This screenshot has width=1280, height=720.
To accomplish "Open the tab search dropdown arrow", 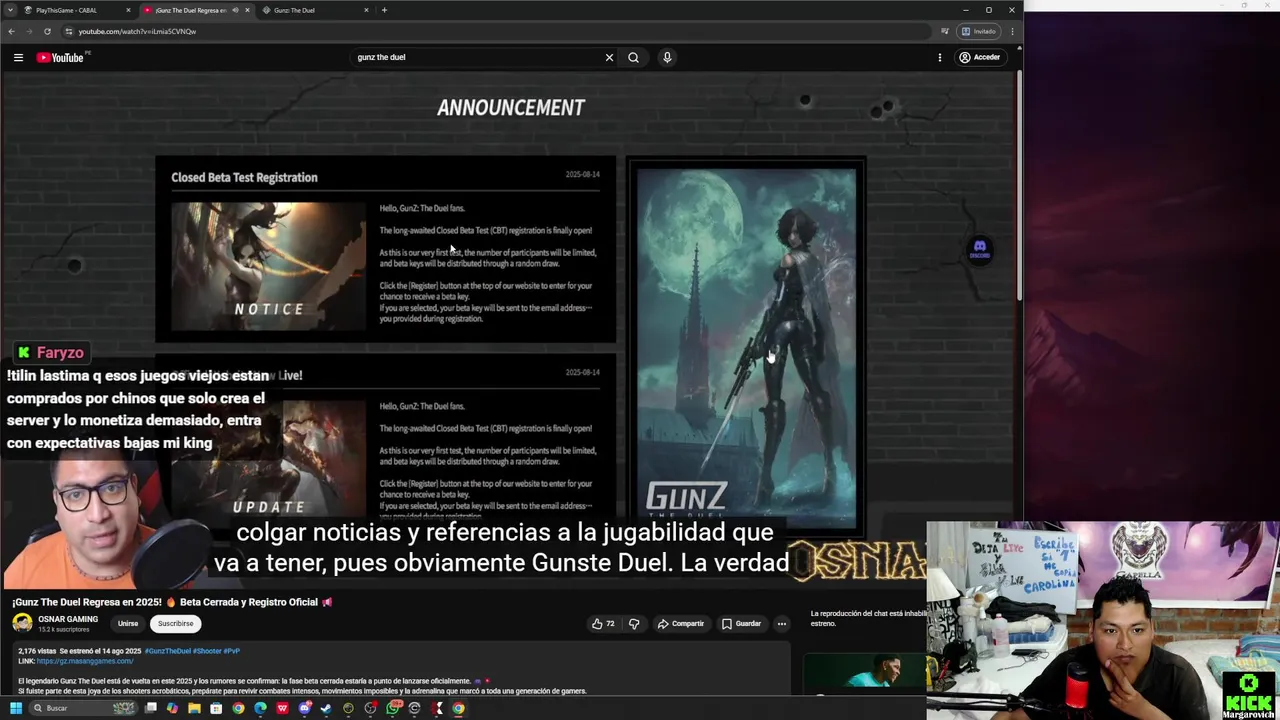I will pos(12,10).
